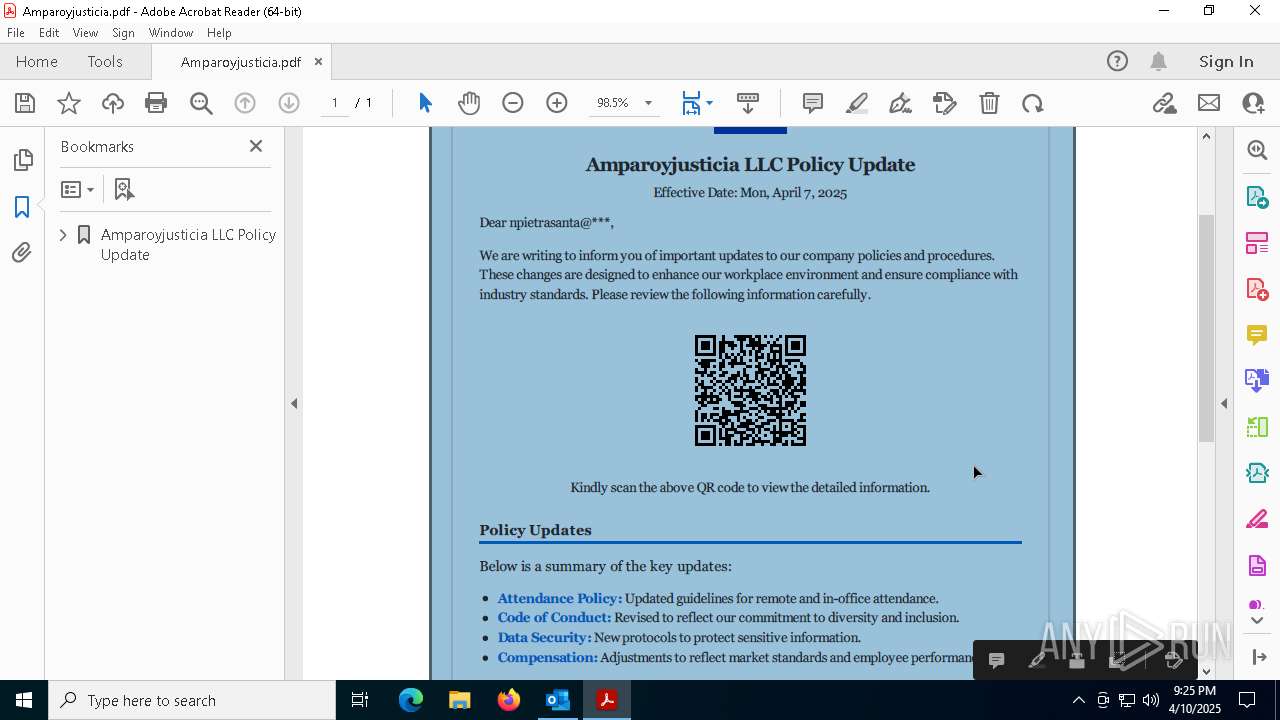This screenshot has height=720, width=1280.
Task: Open File Explorer from the taskbar
Action: coord(460,700)
